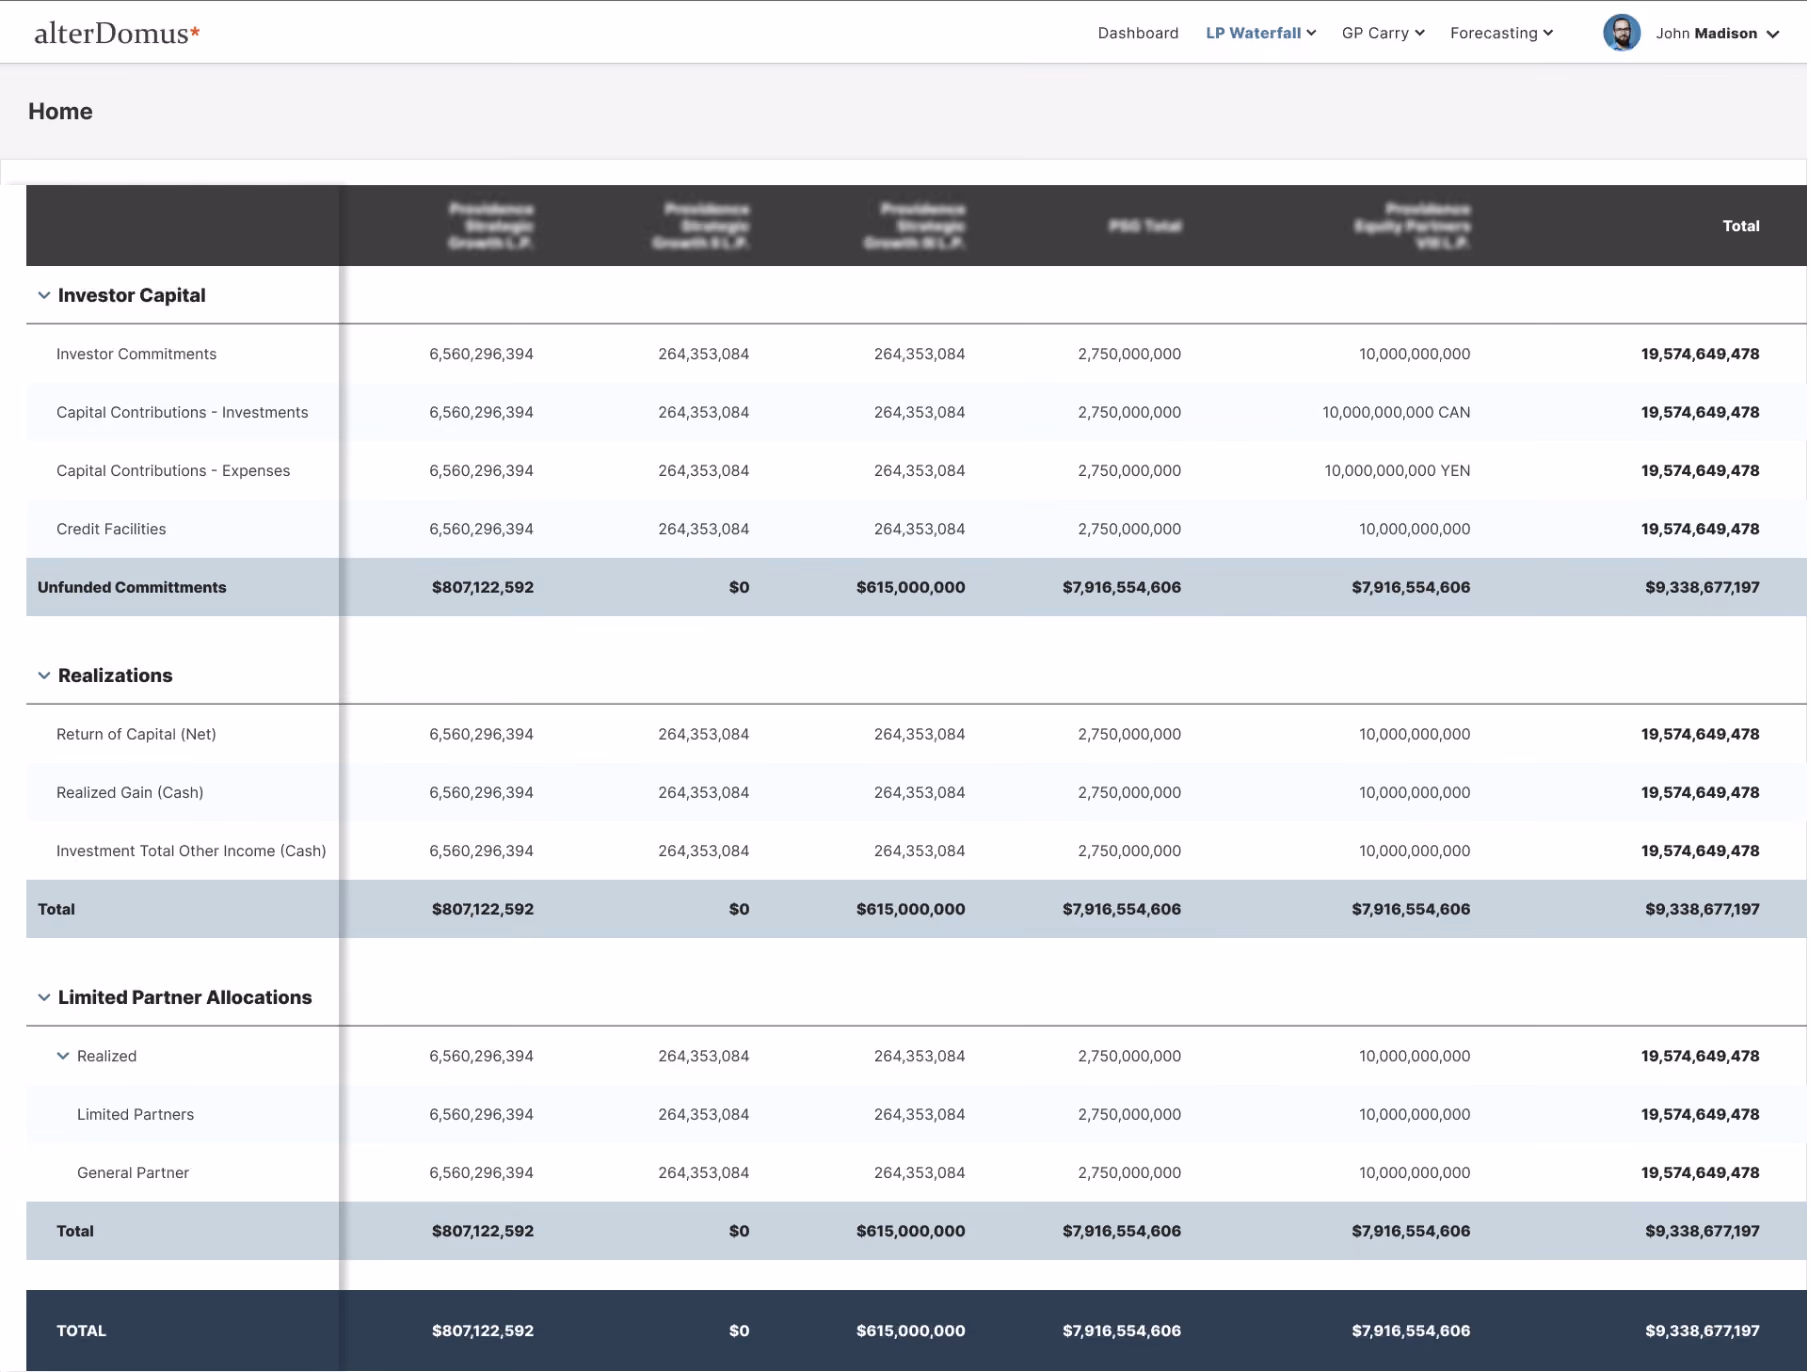Click the Investor Commitments 6,560,296,394 cell
Screen dimensions: 1810x1372
(482, 355)
